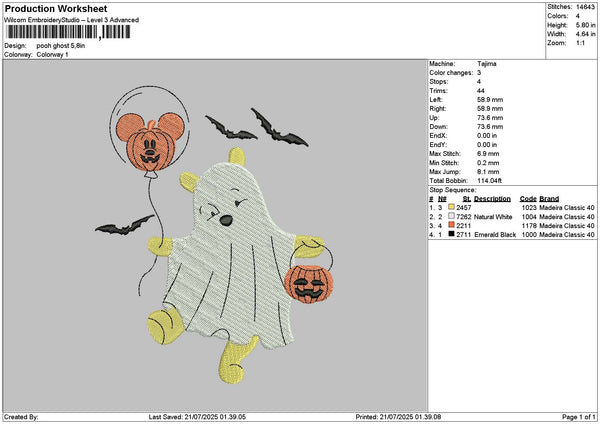This screenshot has width=600, height=424.
Task: Click the "Down:" measurement label
Action: [x=439, y=127]
